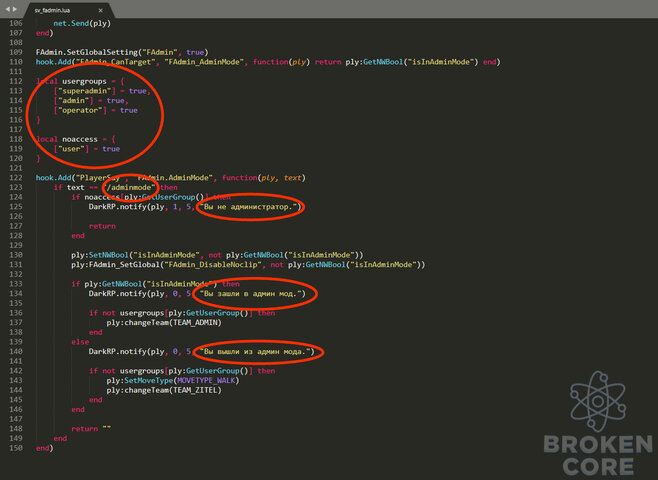Viewport: 658px width, 480px height.
Task: Click the "/adminmode" command string
Action: [x=131, y=188]
